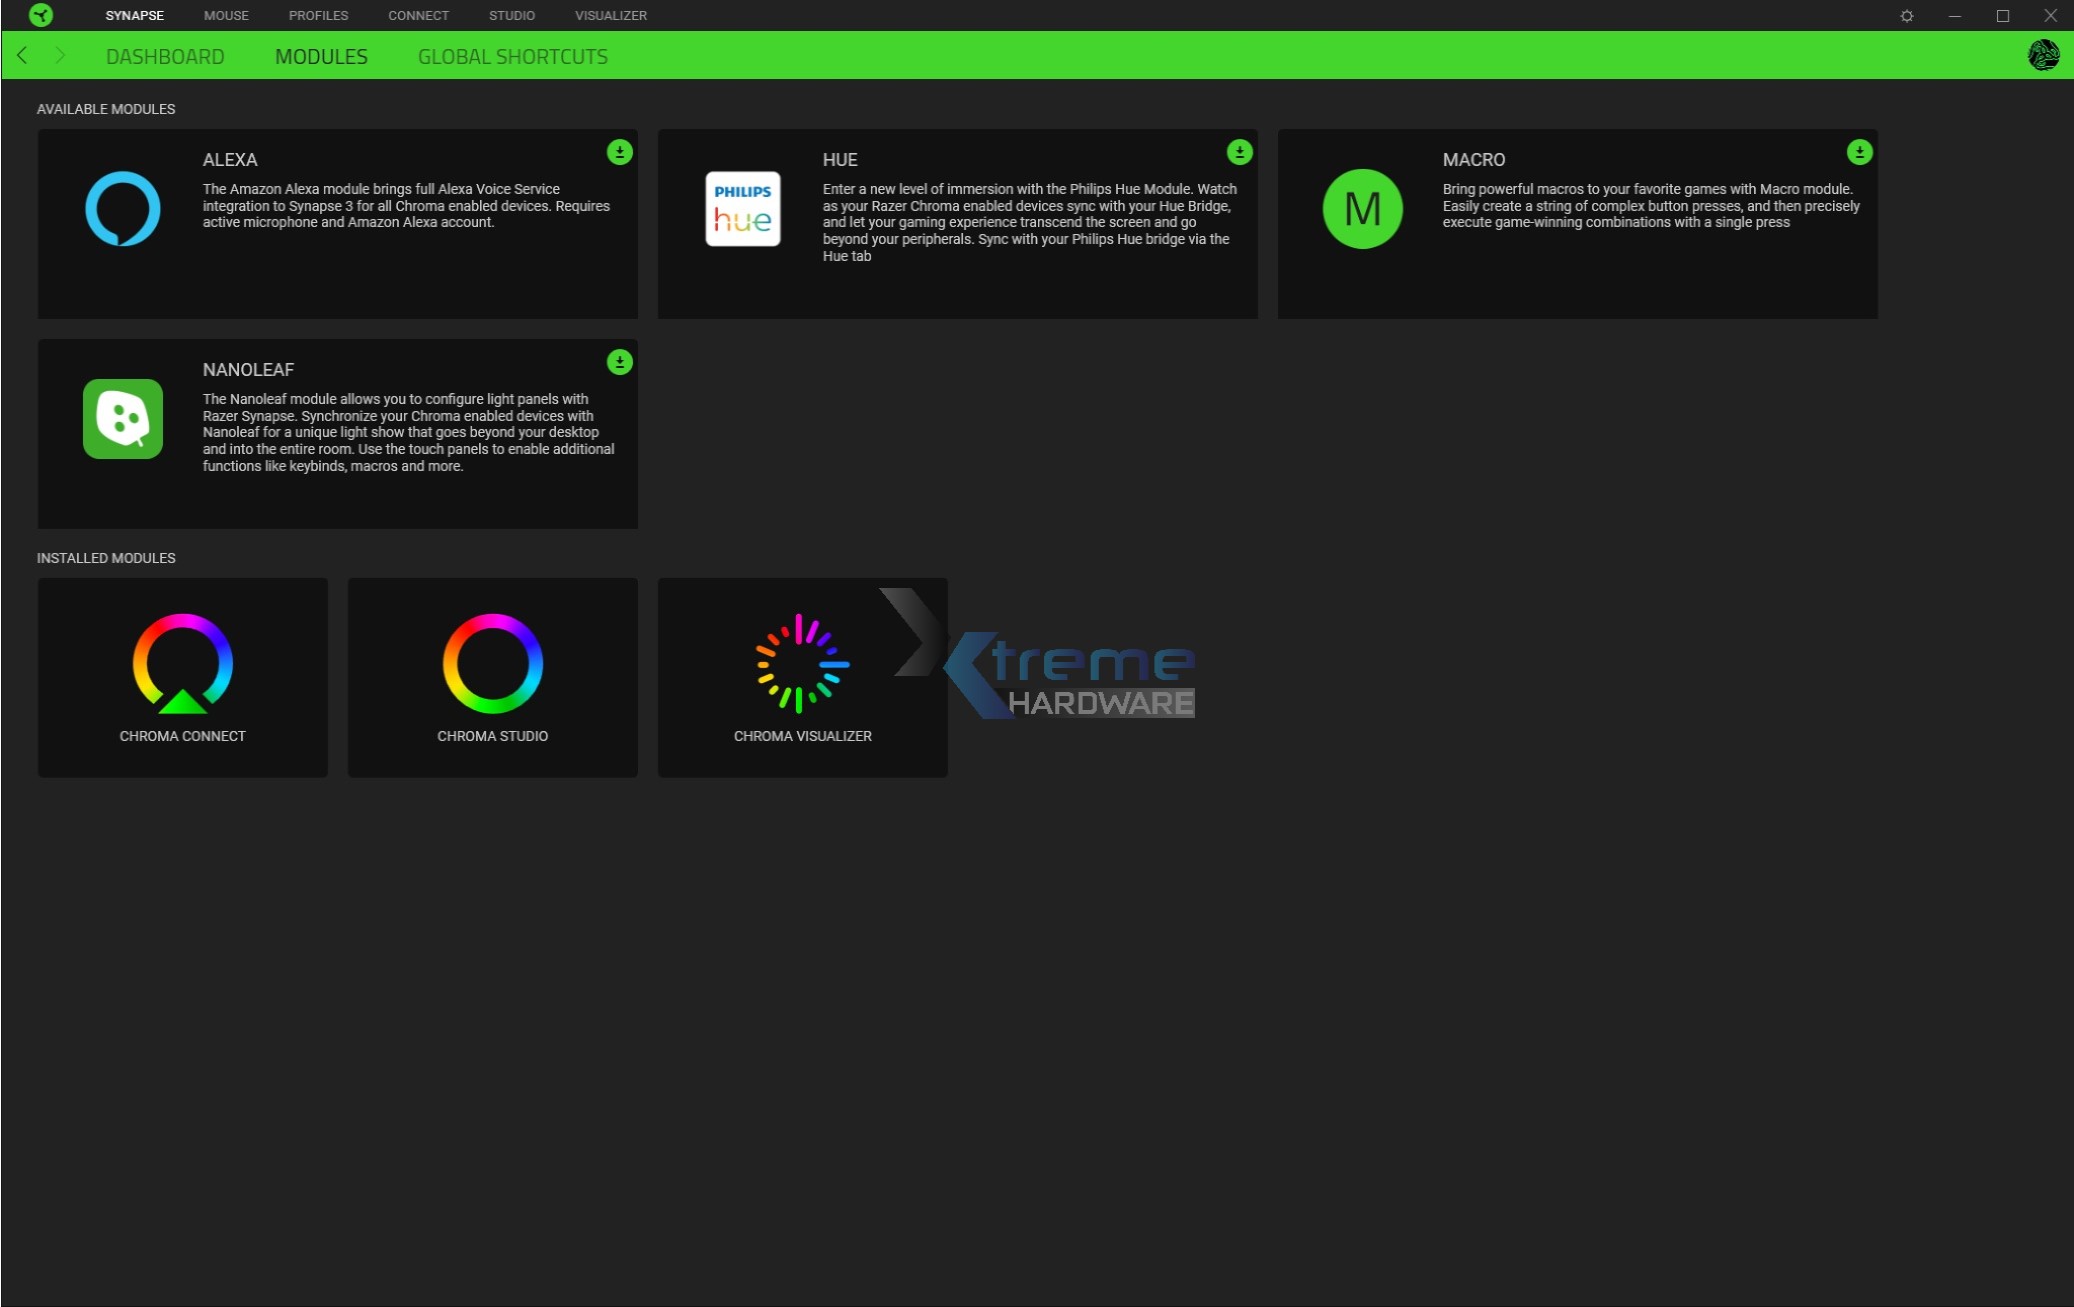Screen dimensions: 2074x1307
Task: Click the back navigation arrow
Action: click(22, 55)
